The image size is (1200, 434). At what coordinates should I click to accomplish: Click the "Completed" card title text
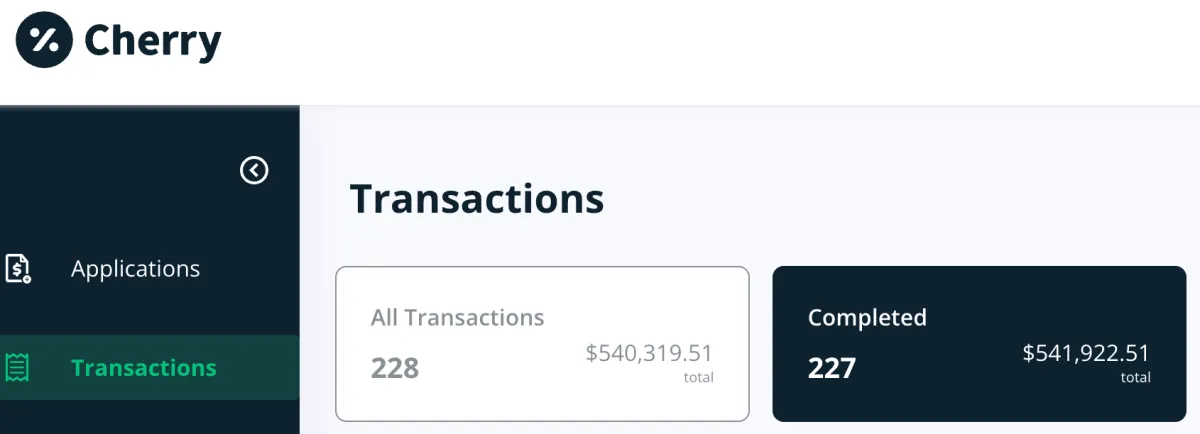867,318
